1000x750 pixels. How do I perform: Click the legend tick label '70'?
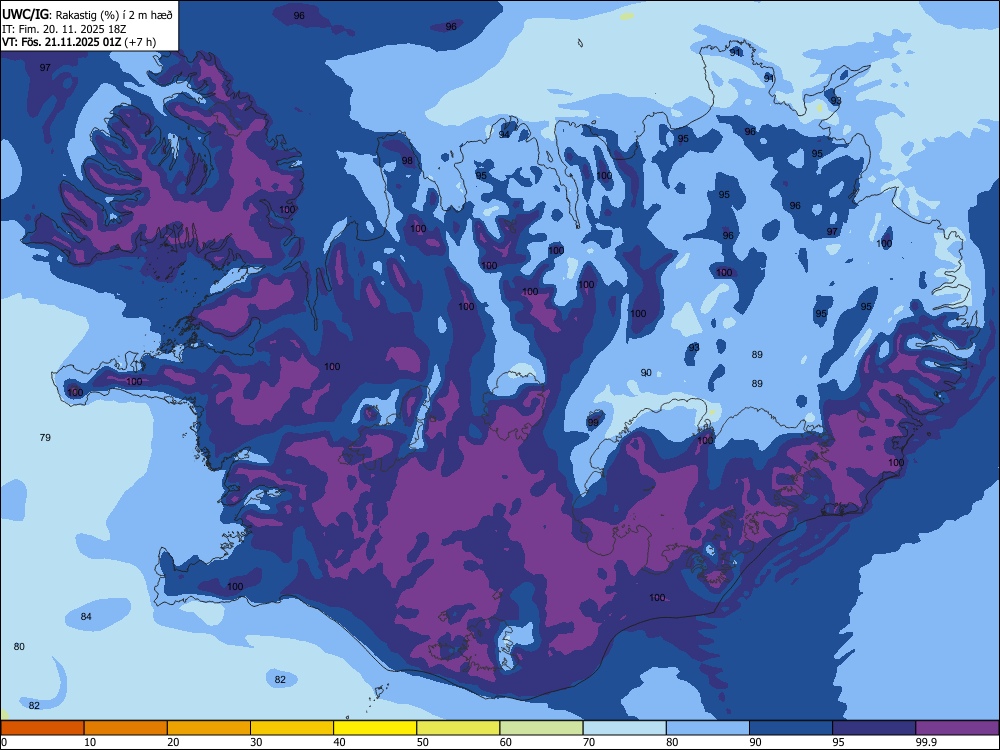(x=589, y=742)
